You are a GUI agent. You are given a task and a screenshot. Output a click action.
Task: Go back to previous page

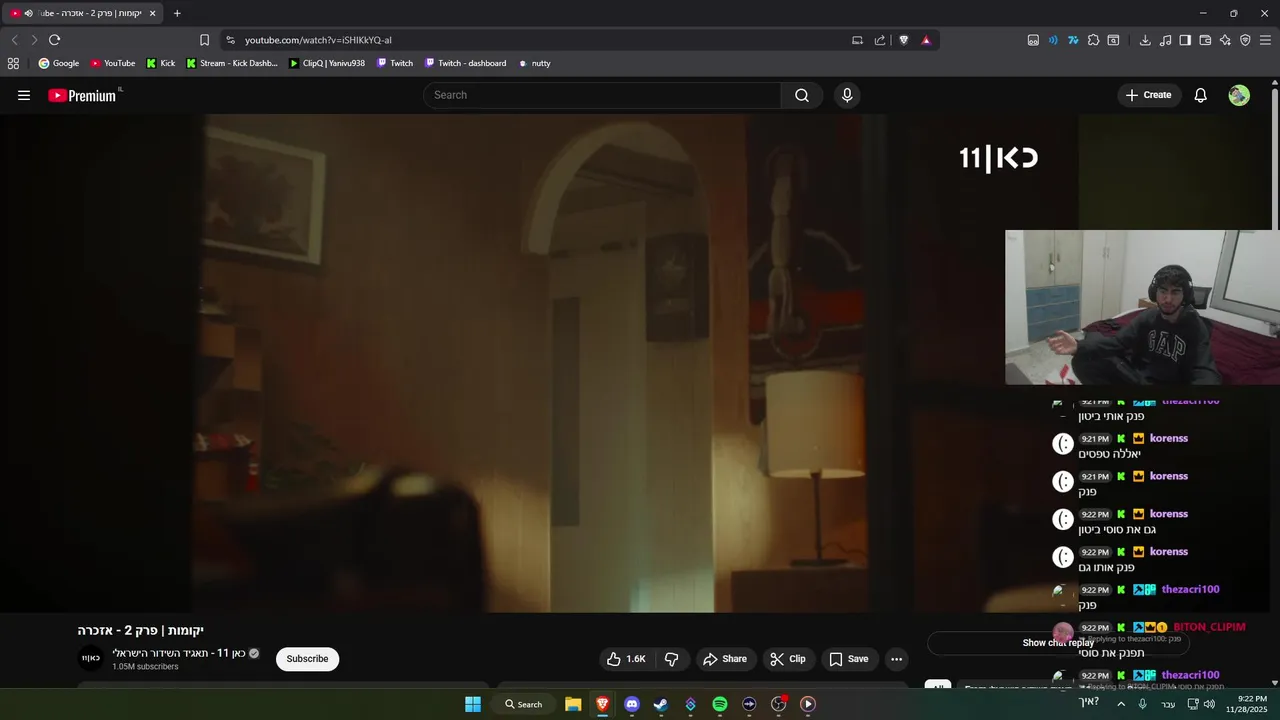pos(14,40)
